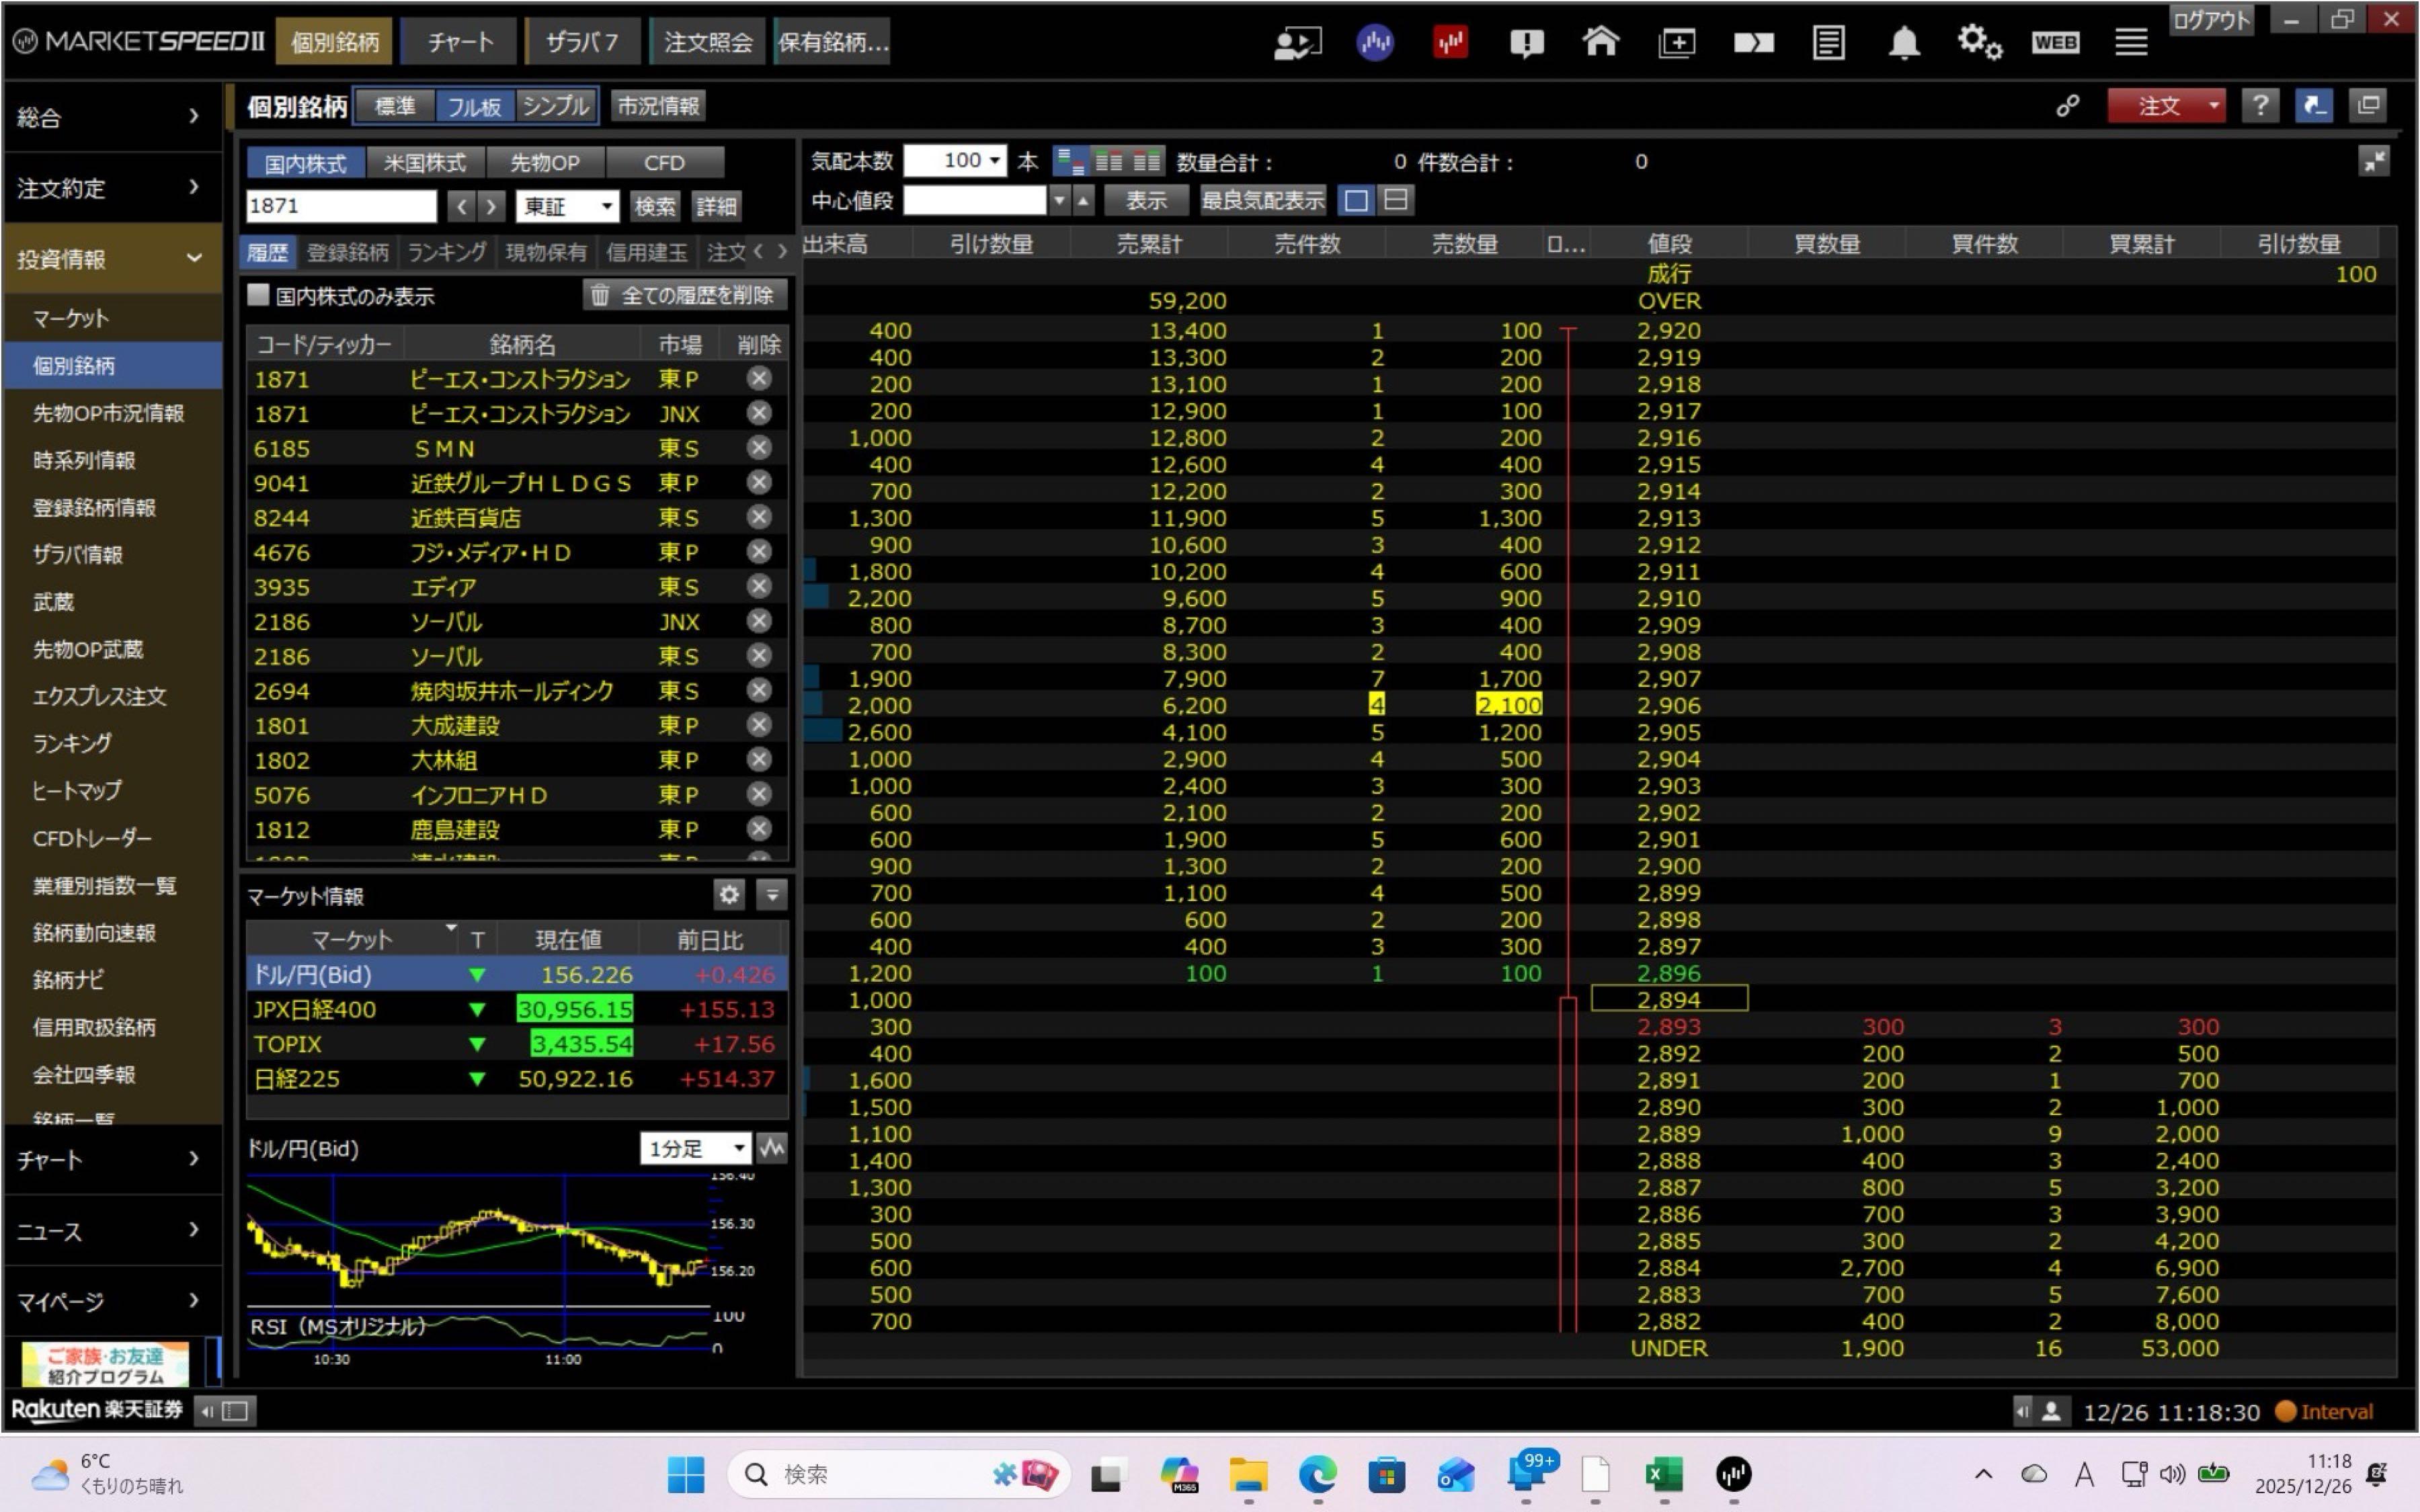Switch to シンプル display mode

pos(556,106)
